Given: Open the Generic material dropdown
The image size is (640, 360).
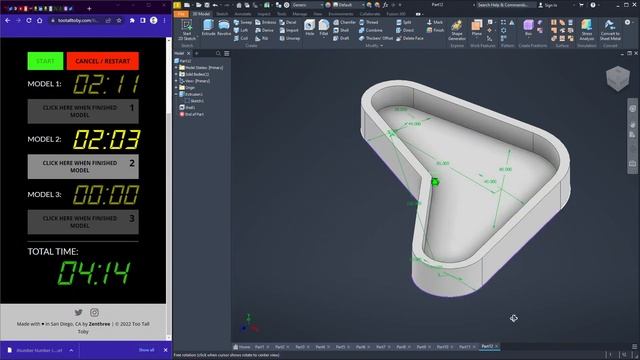Looking at the screenshot, I should pos(307,5).
